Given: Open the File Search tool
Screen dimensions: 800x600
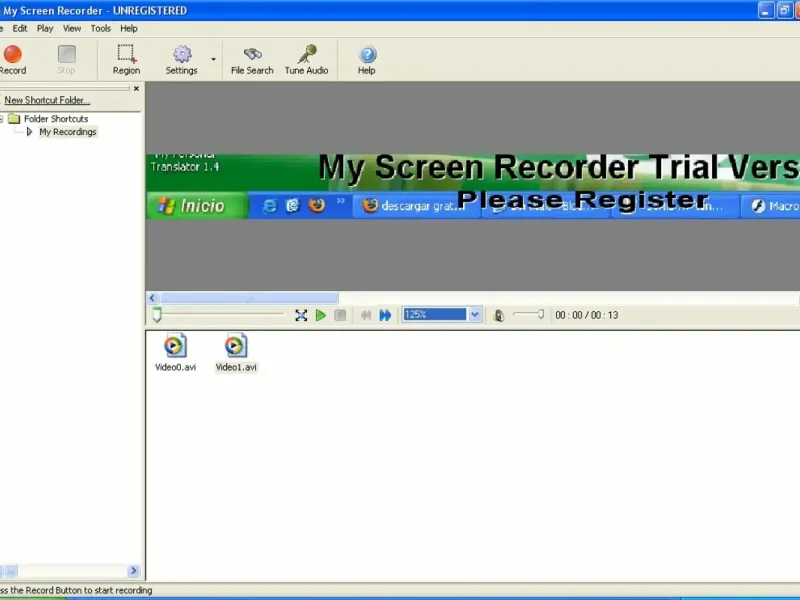Looking at the screenshot, I should [x=252, y=60].
